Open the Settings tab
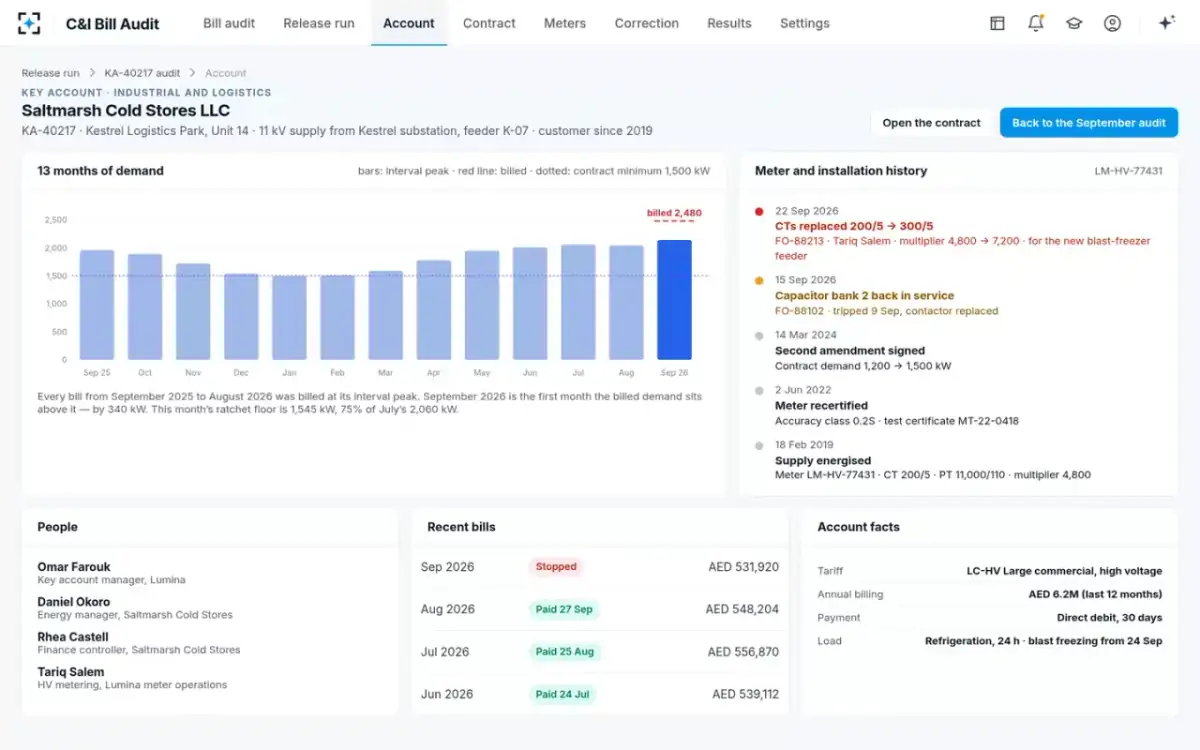Image resolution: width=1200 pixels, height=750 pixels. pyautogui.click(x=805, y=23)
